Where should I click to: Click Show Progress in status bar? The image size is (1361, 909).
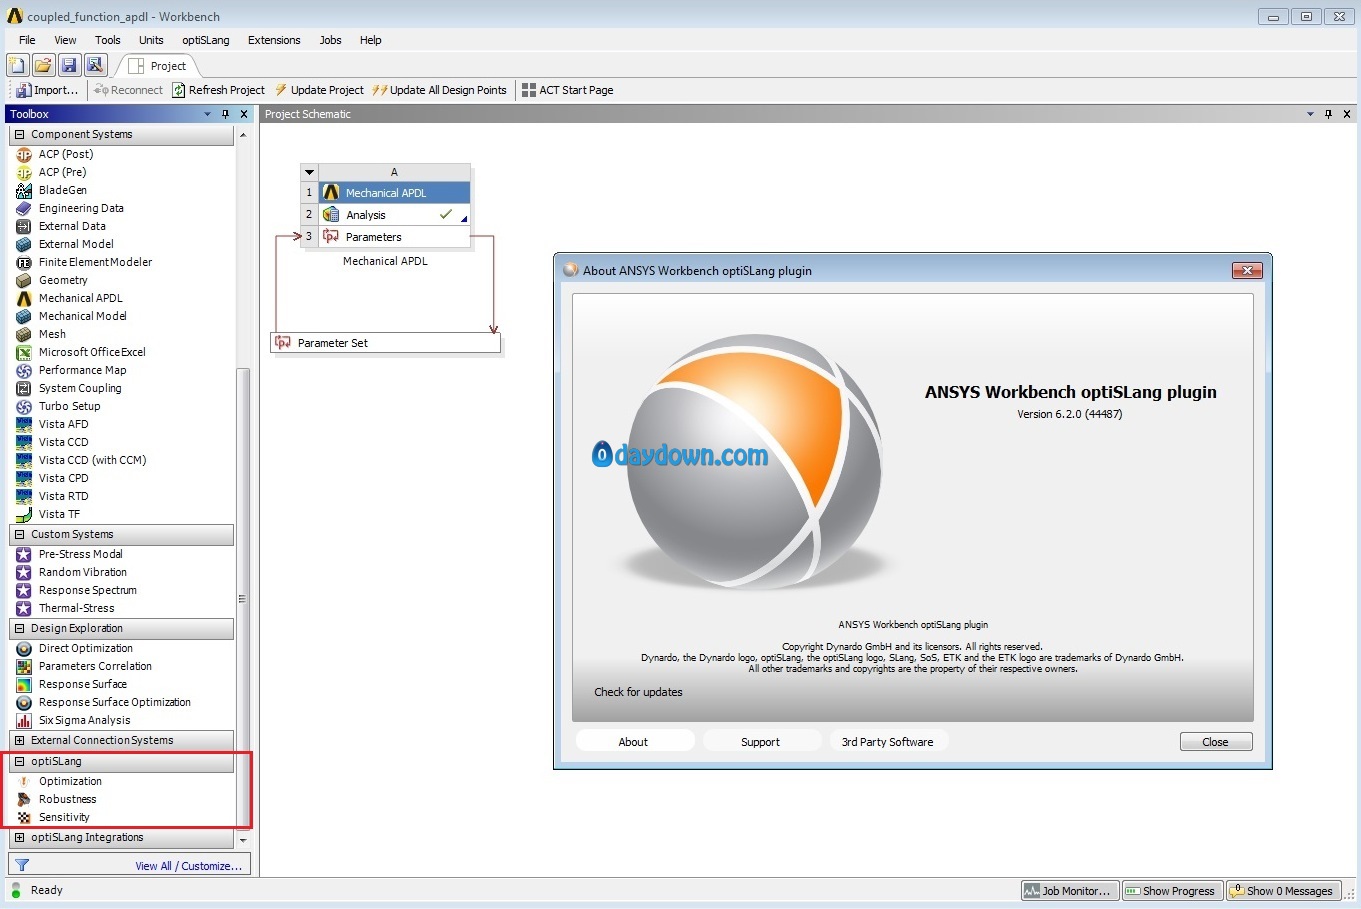click(1171, 891)
